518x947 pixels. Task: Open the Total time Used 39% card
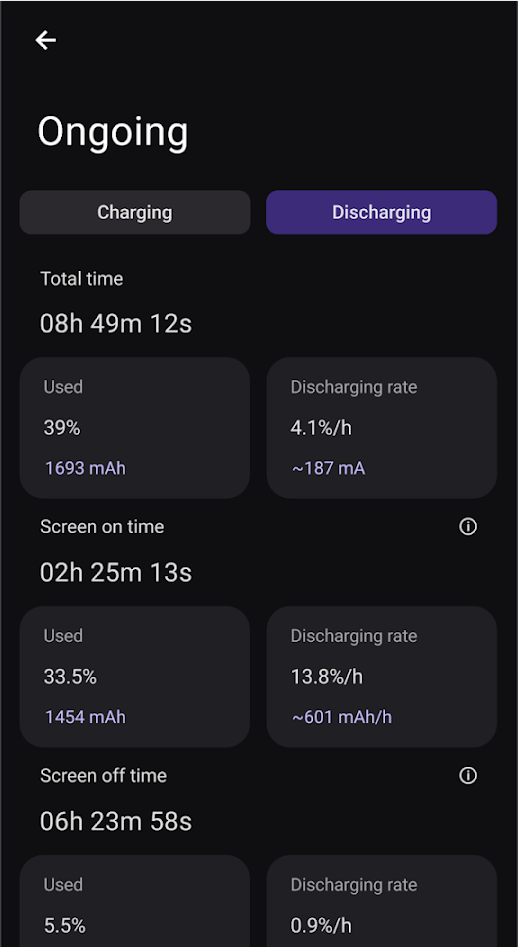pos(135,428)
